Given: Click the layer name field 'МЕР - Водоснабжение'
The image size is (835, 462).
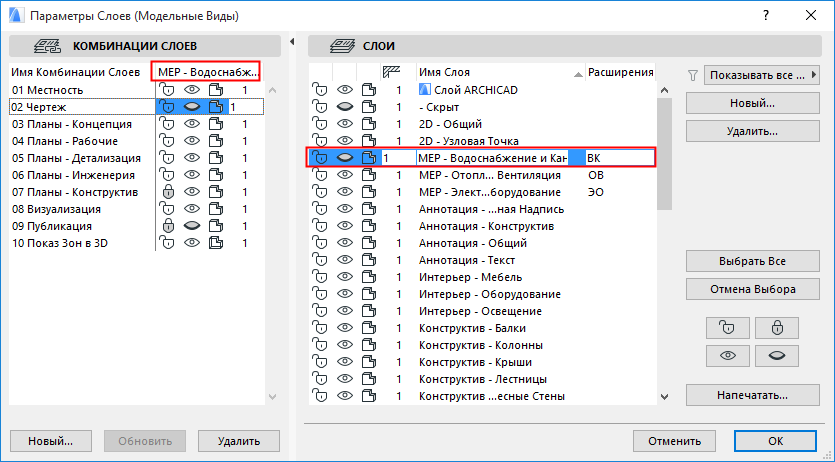Looking at the screenshot, I should (490, 158).
